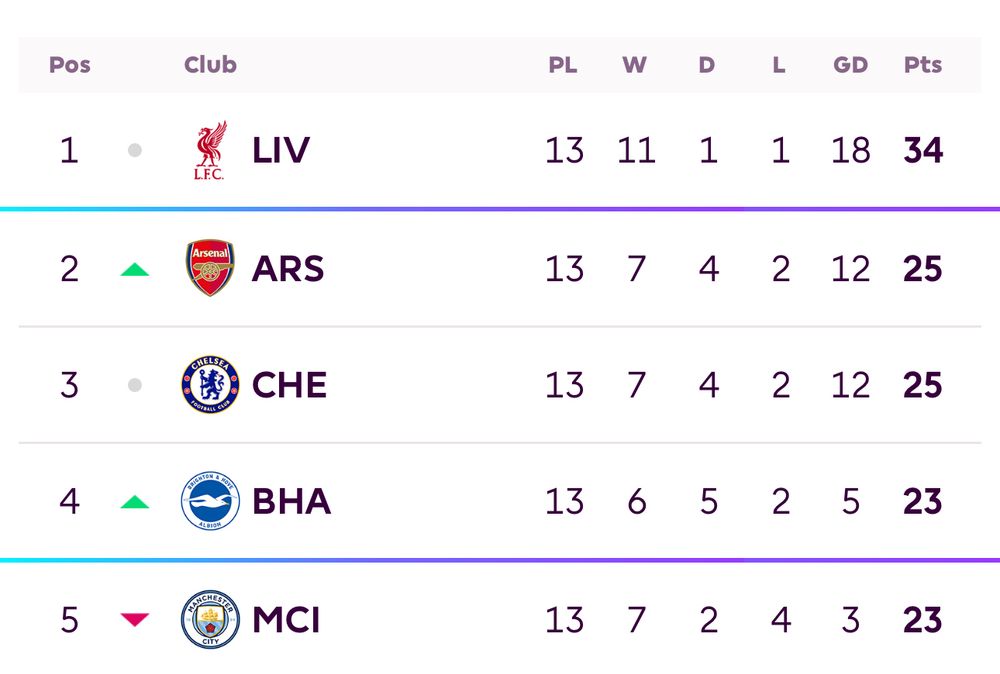Click the Liverpool club crest
Viewport: 1000px width, 674px height.
[x=210, y=150]
